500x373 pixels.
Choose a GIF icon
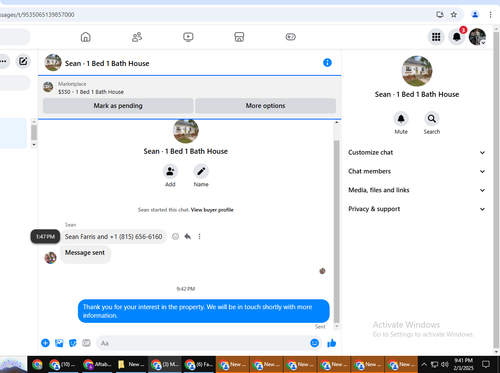tap(86, 343)
